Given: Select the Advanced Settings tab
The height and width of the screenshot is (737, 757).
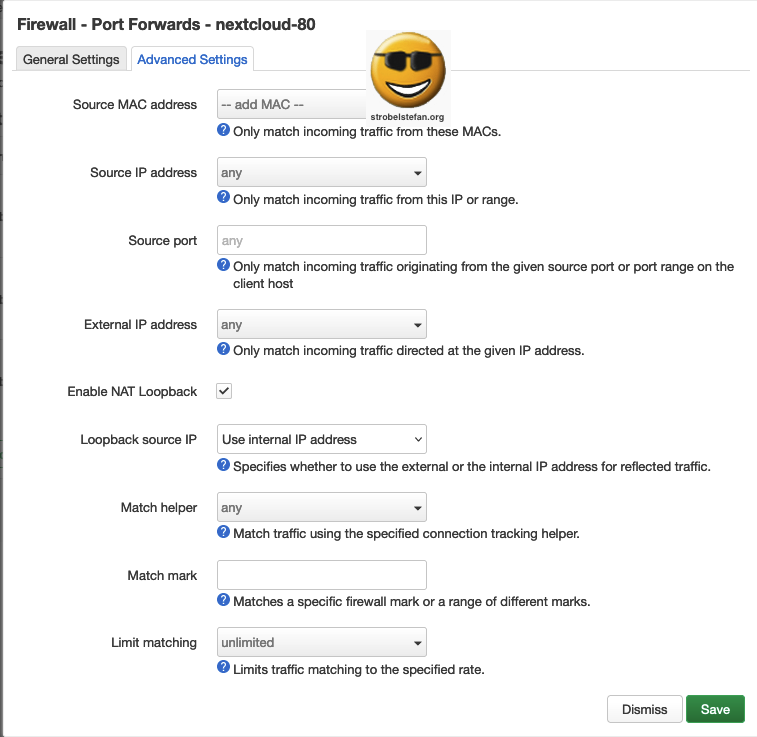Looking at the screenshot, I should point(192,59).
